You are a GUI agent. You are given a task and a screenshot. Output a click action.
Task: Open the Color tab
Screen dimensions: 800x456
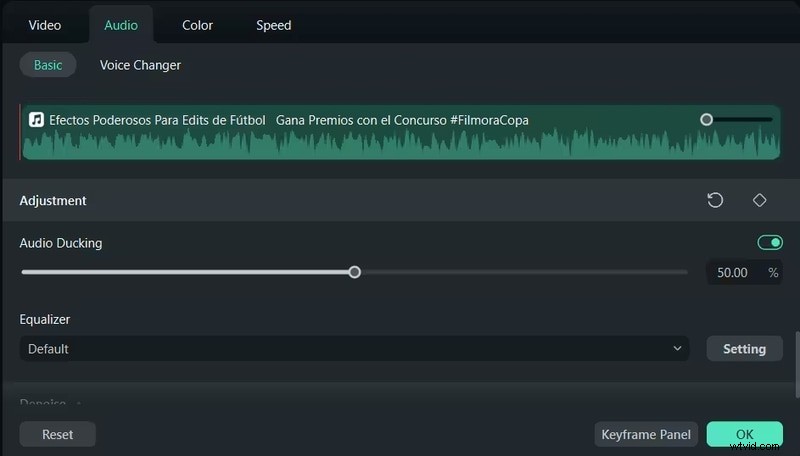click(x=197, y=25)
